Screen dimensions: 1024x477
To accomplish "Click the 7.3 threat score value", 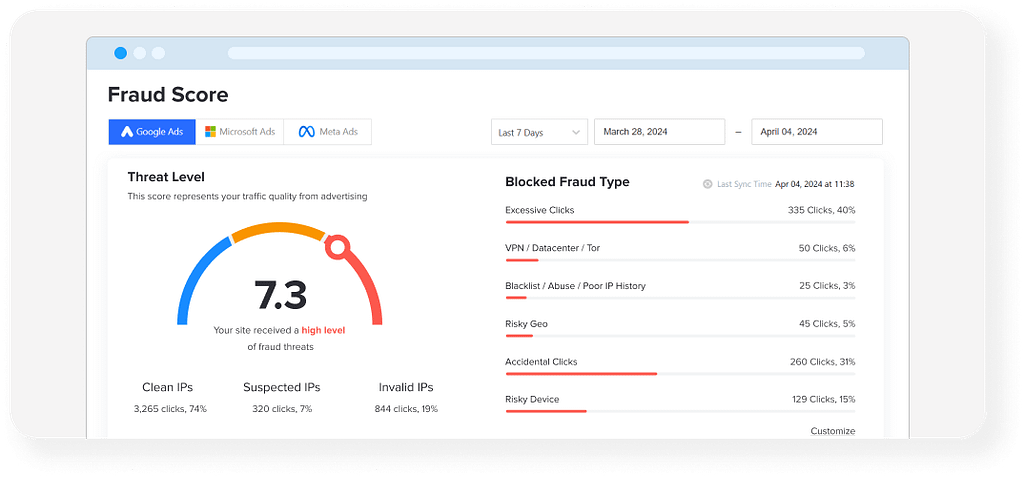I will click(281, 295).
